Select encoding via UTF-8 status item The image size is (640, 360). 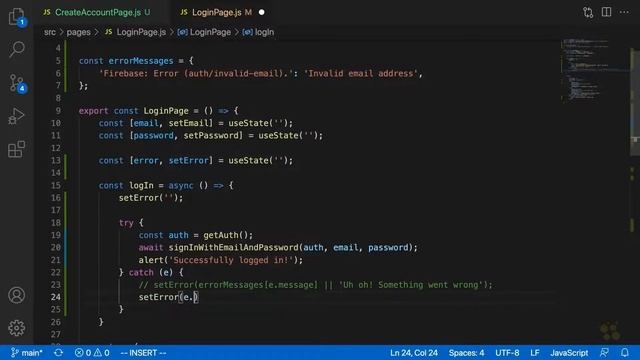(x=507, y=353)
